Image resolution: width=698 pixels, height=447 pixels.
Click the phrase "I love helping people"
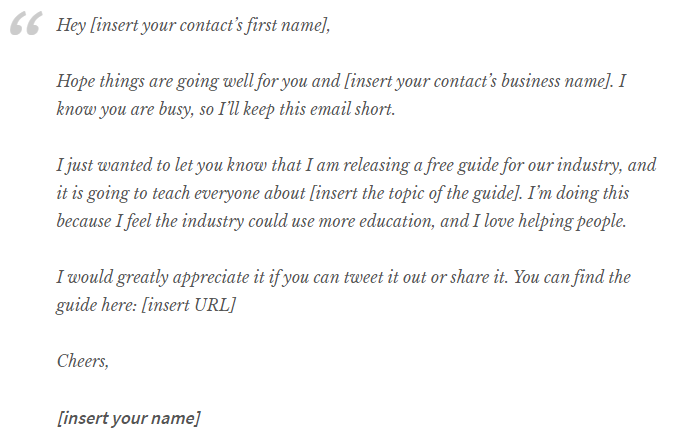(549, 222)
